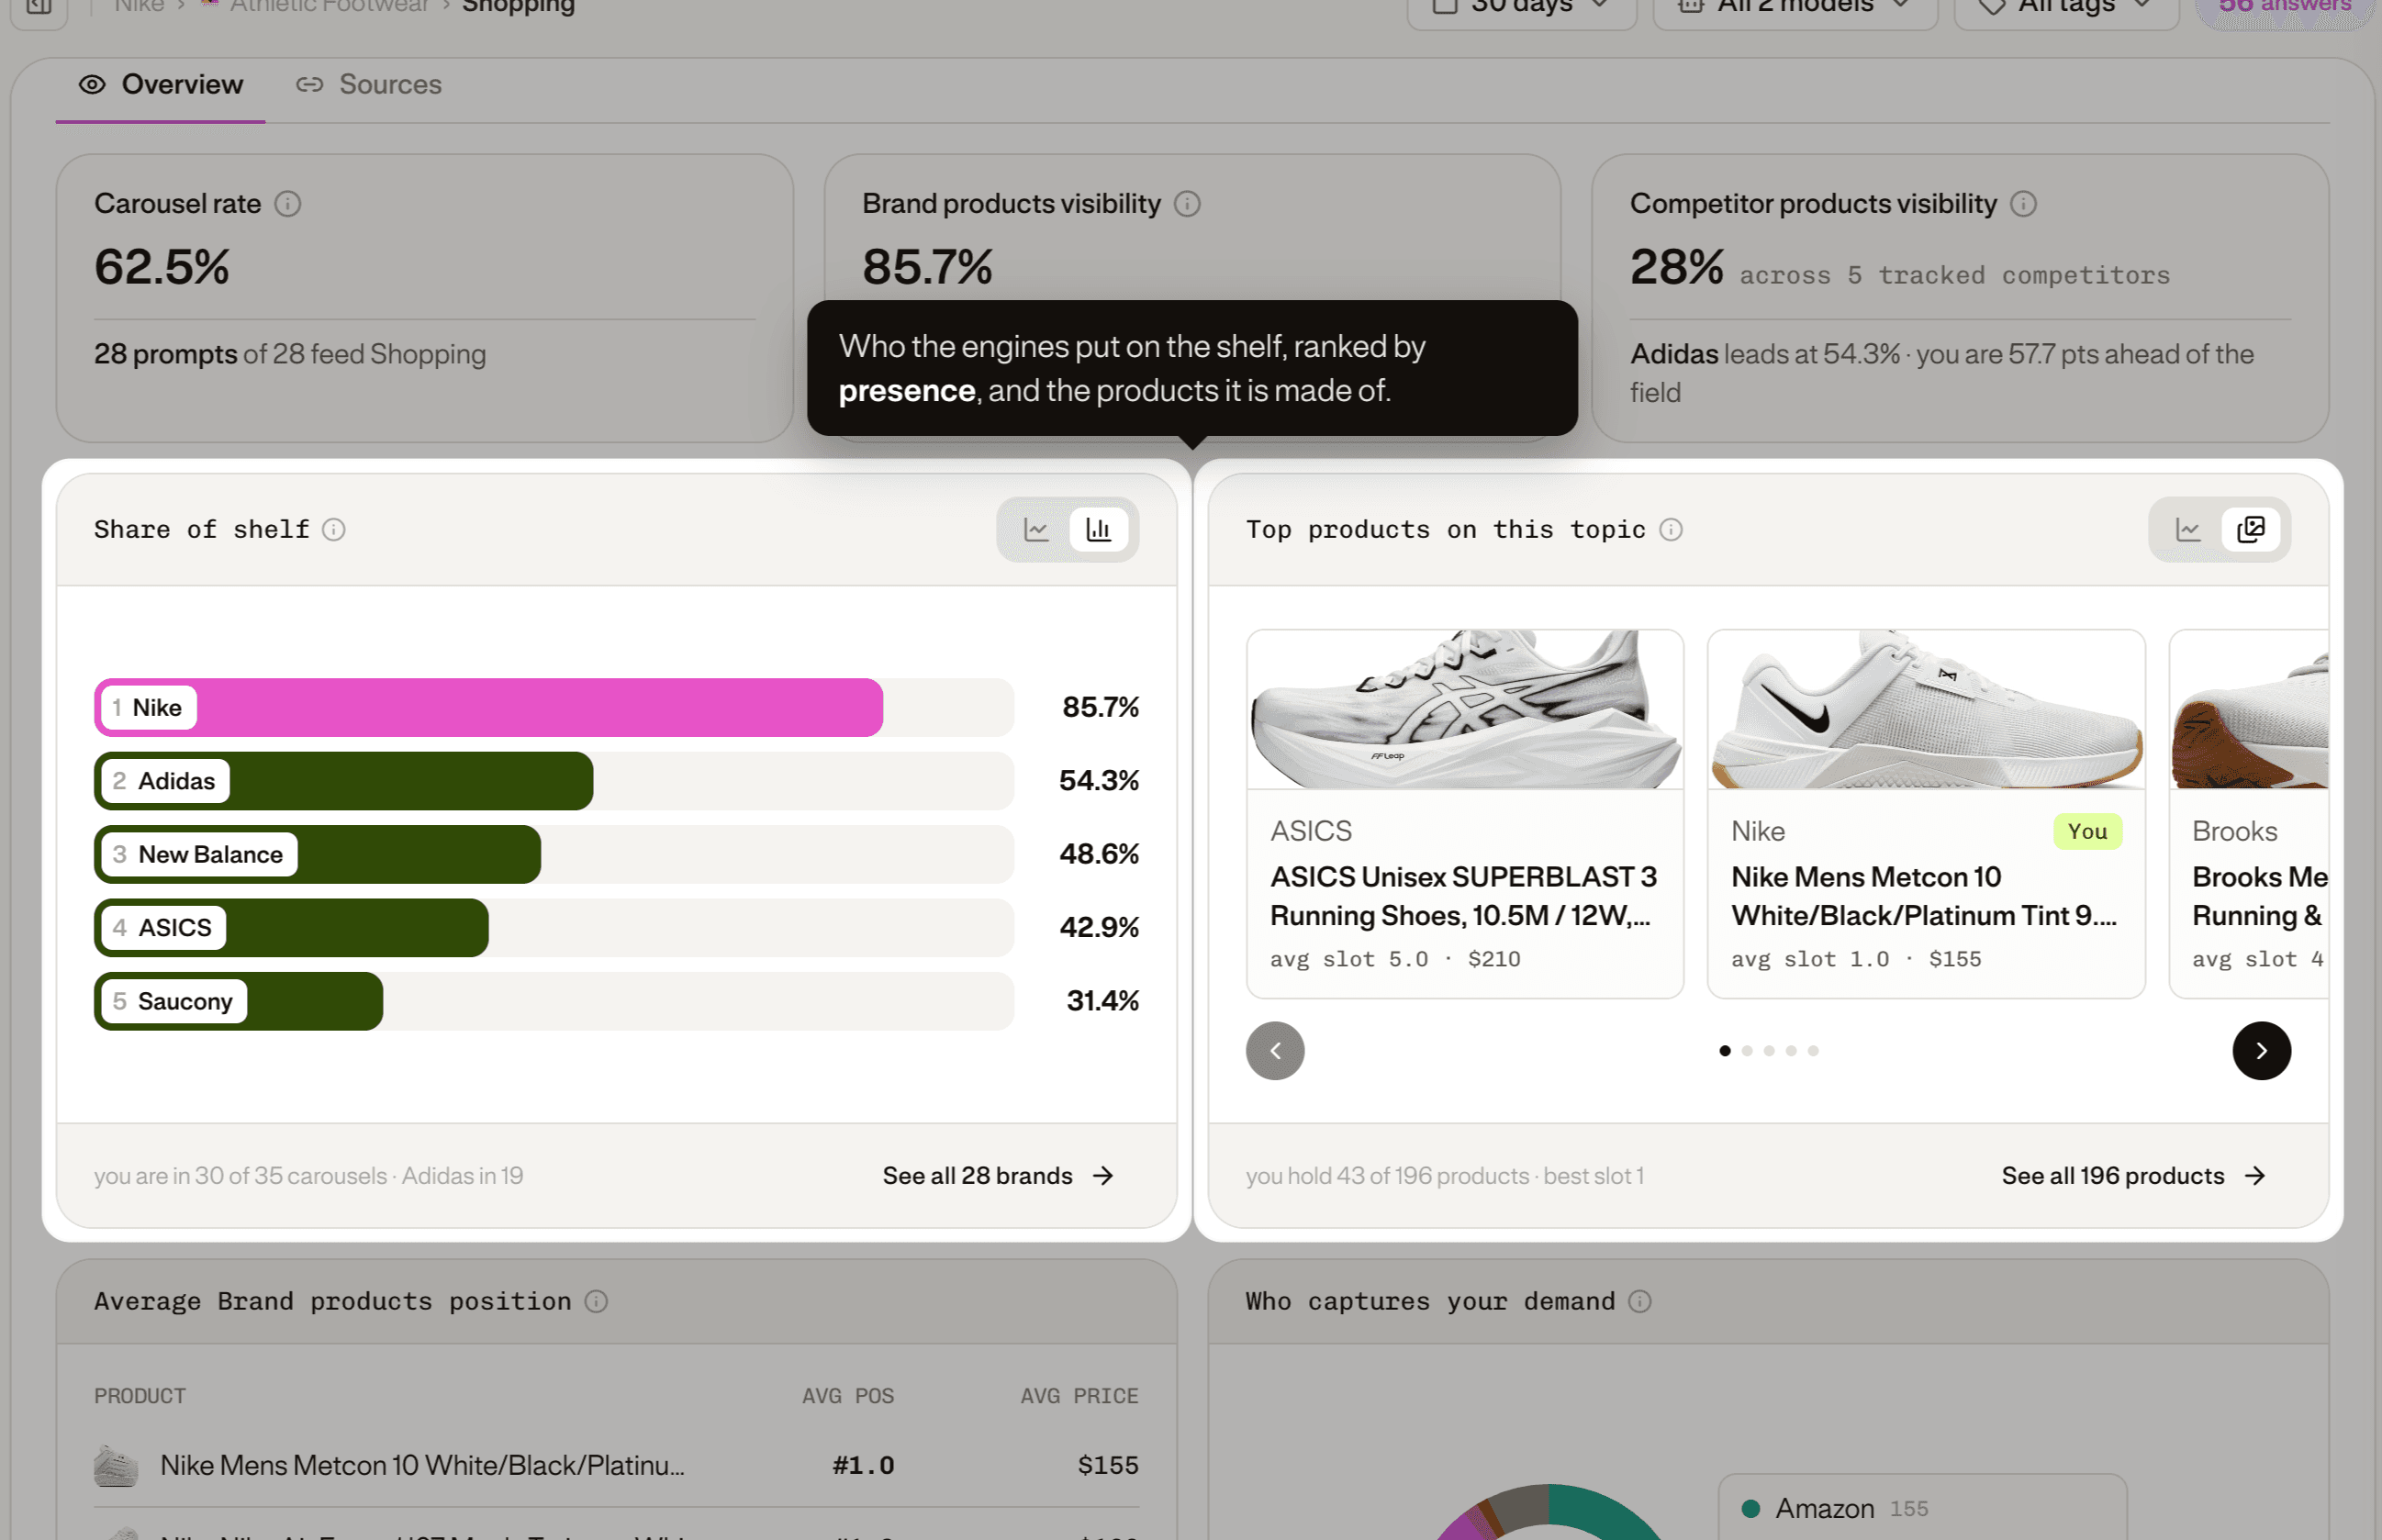Click the You badge on Nike card
The width and height of the screenshot is (2382, 1540).
click(x=2087, y=832)
